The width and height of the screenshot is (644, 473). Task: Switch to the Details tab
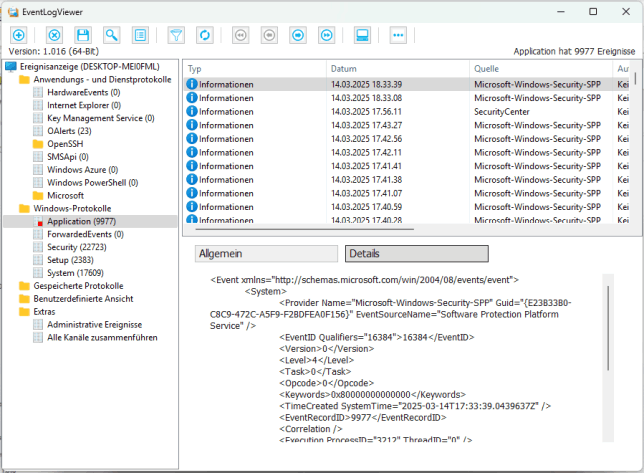tap(416, 254)
